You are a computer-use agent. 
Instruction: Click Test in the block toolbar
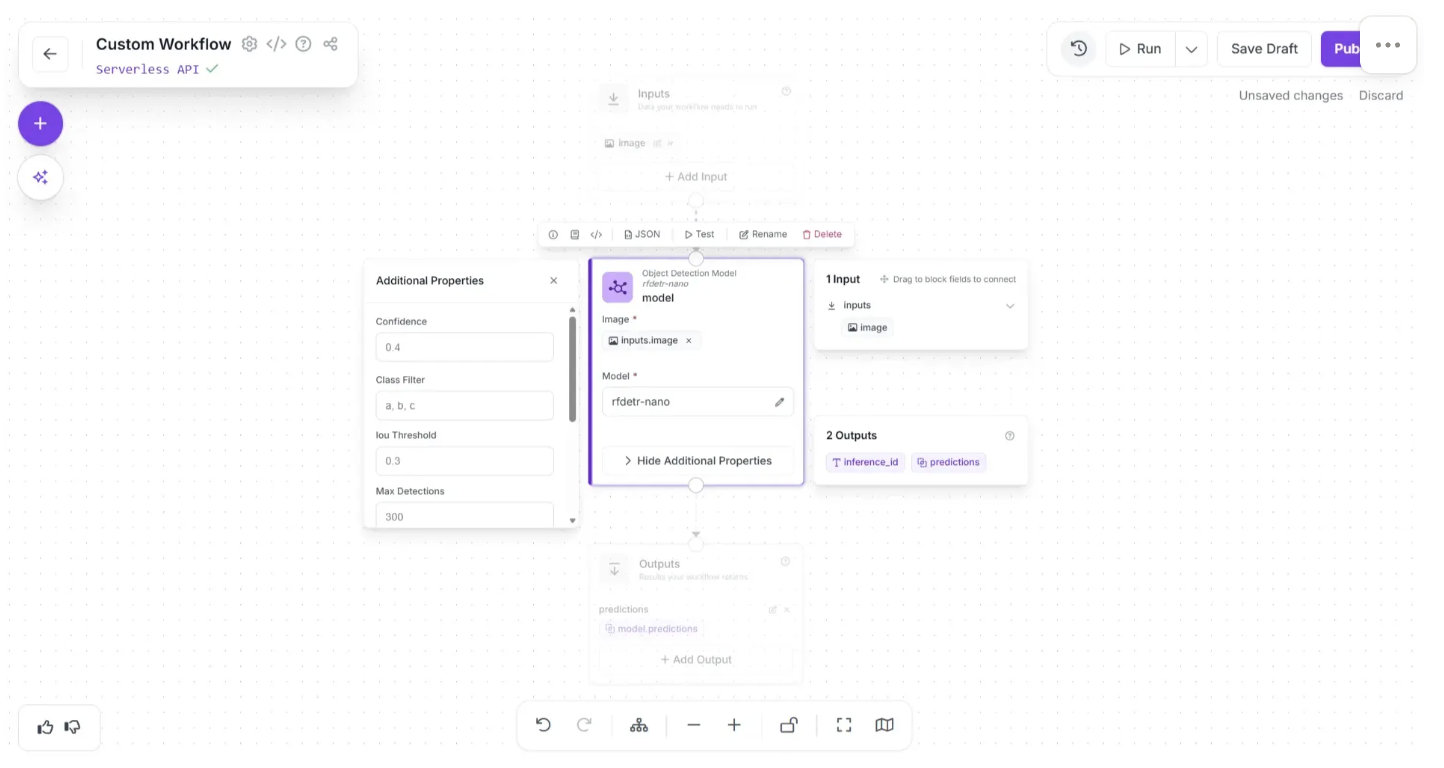(x=699, y=235)
